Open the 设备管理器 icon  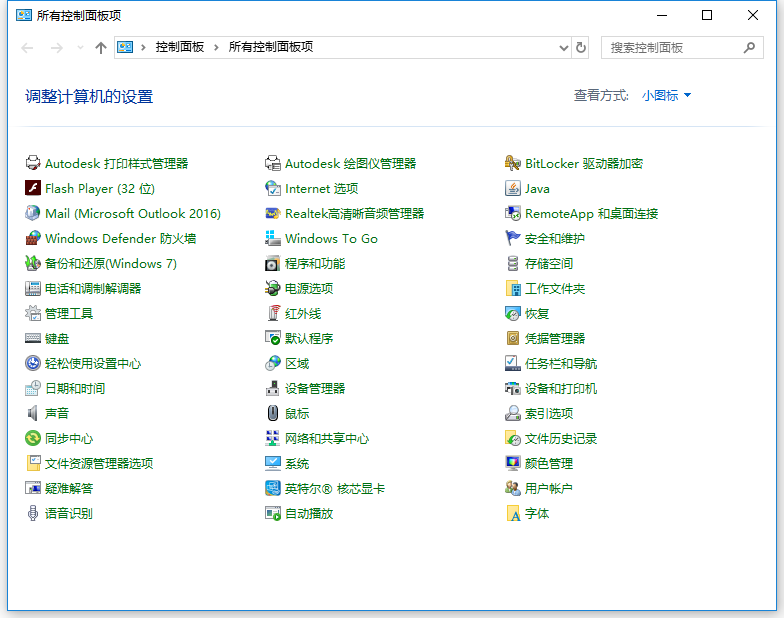[x=273, y=388]
